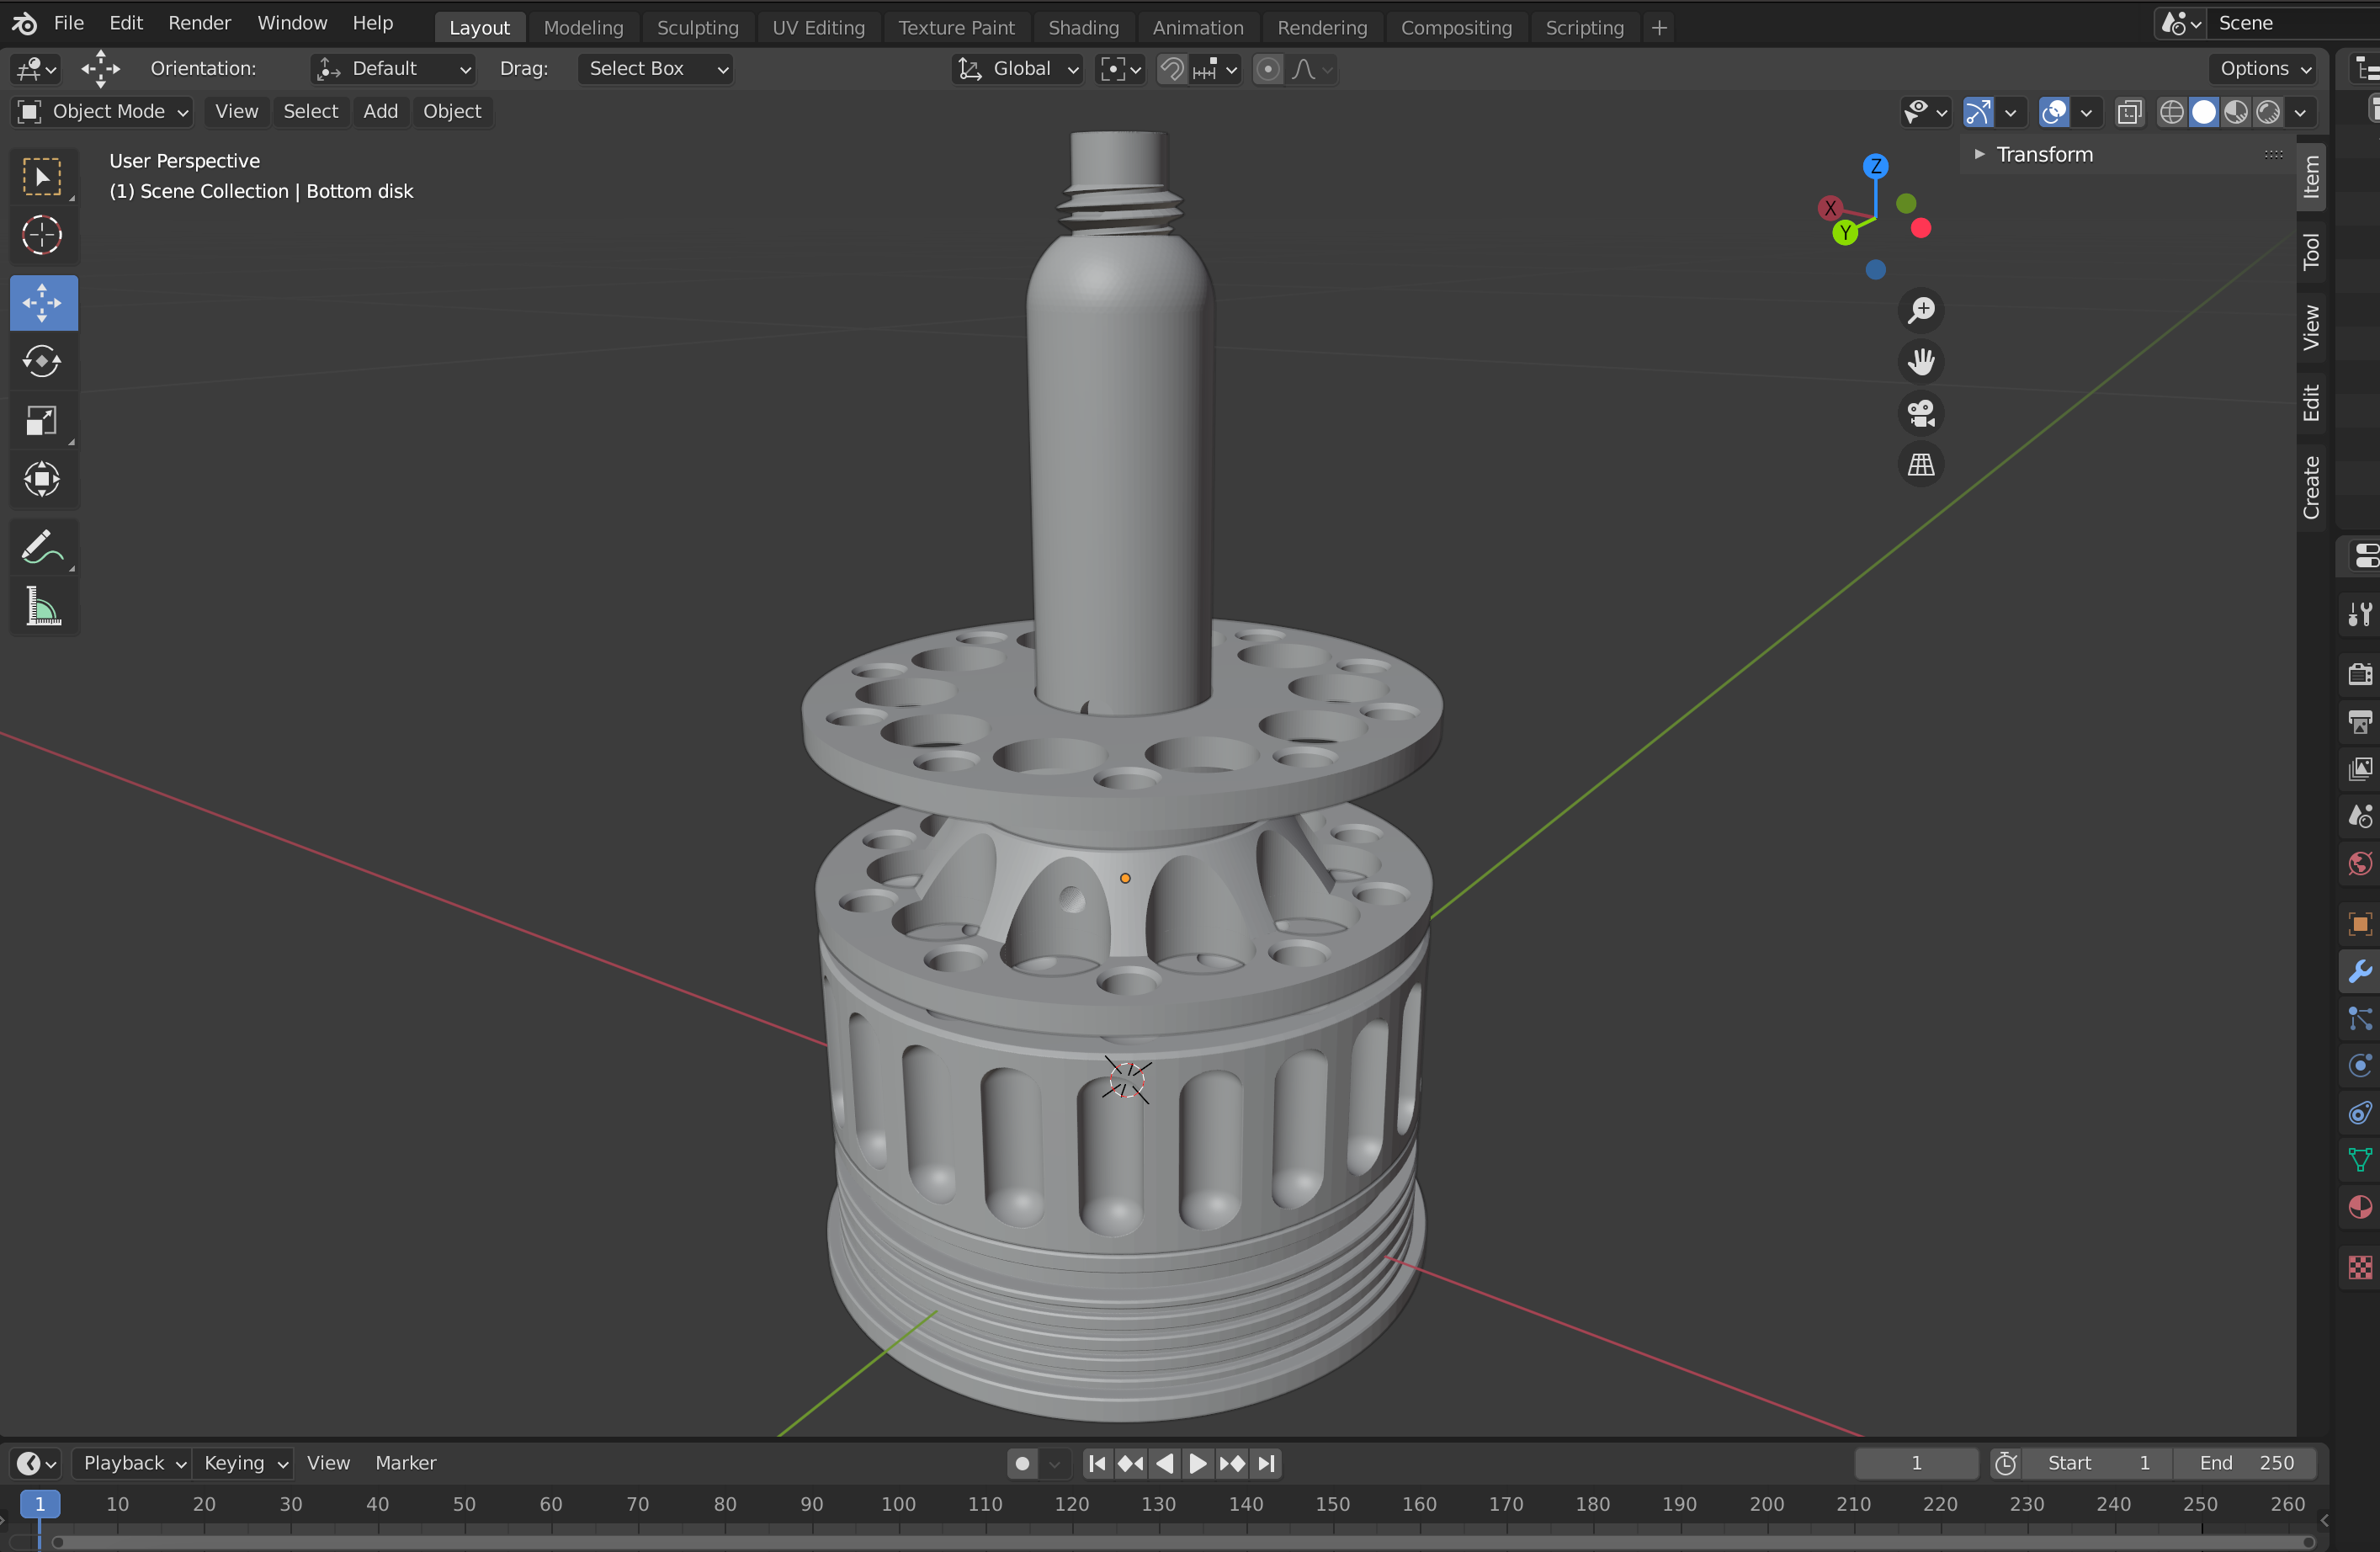Open the World properties globe icon
The image size is (2380, 1552).
(x=2360, y=863)
